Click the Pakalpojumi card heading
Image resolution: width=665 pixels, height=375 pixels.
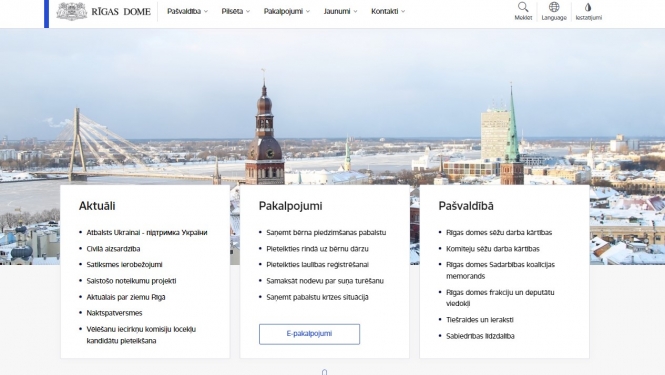pyautogui.click(x=291, y=207)
